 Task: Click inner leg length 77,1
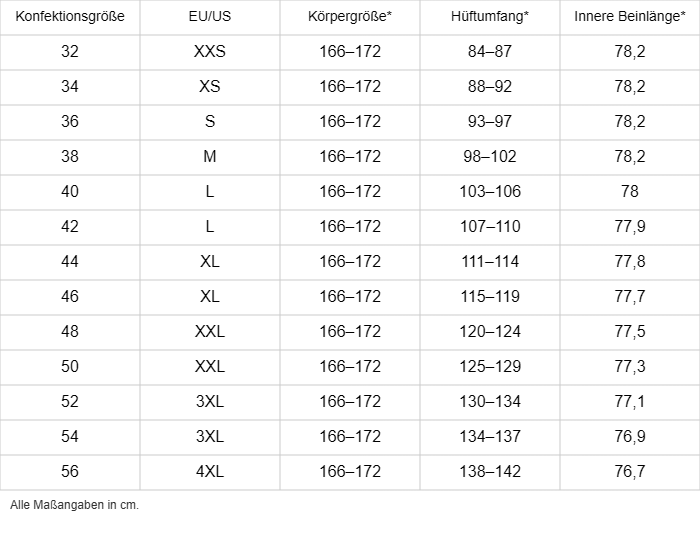pyautogui.click(x=630, y=402)
